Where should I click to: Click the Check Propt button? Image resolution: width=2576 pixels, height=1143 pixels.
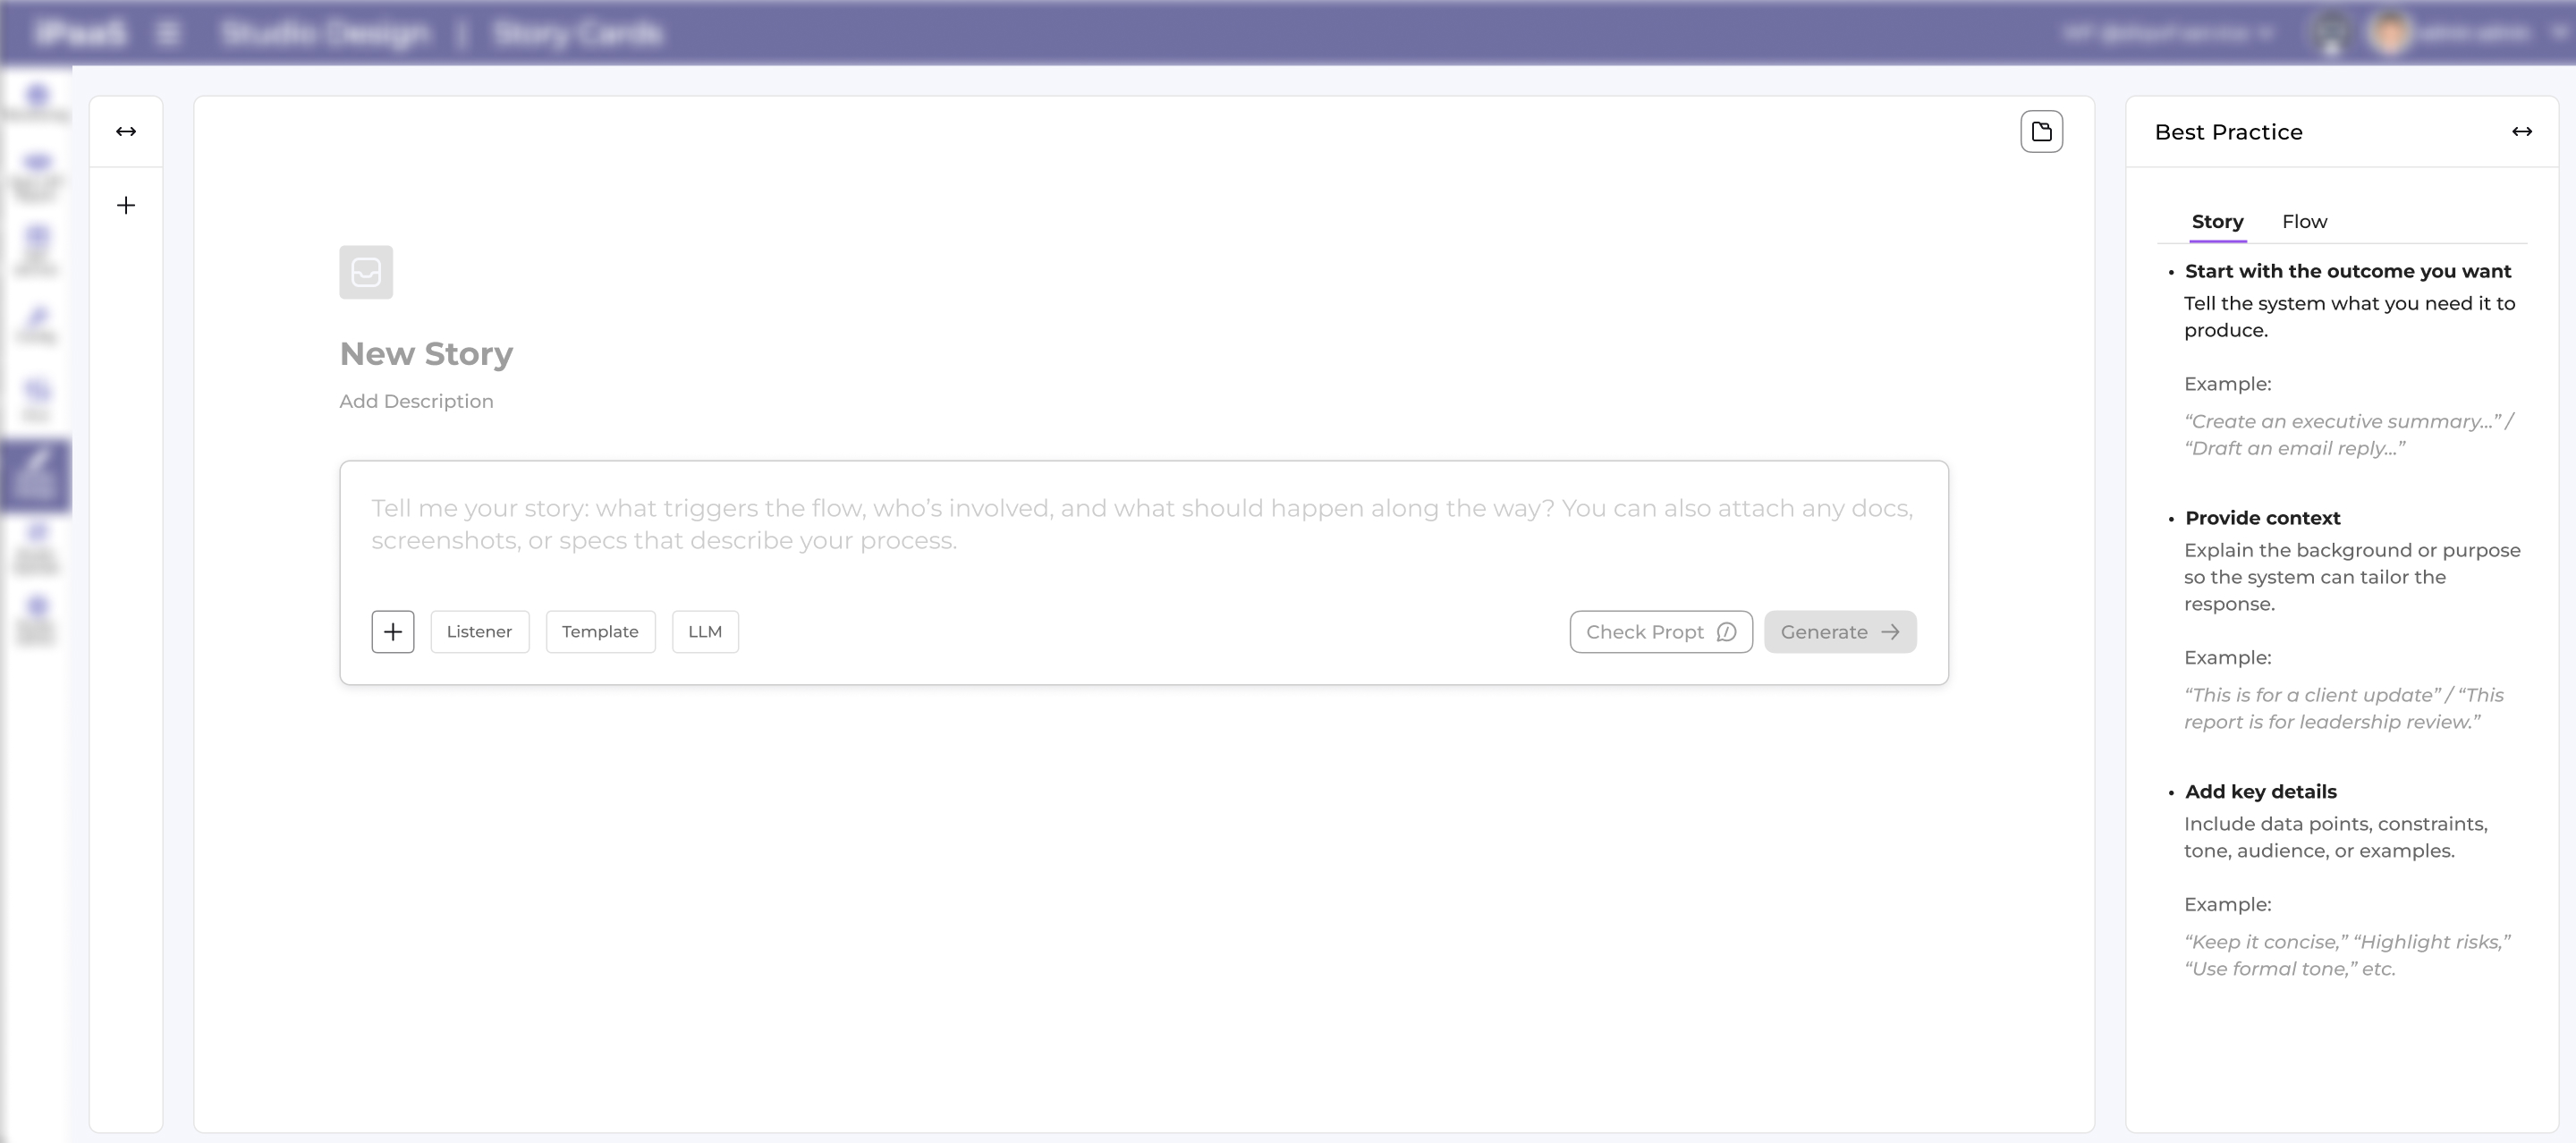pyautogui.click(x=1660, y=632)
